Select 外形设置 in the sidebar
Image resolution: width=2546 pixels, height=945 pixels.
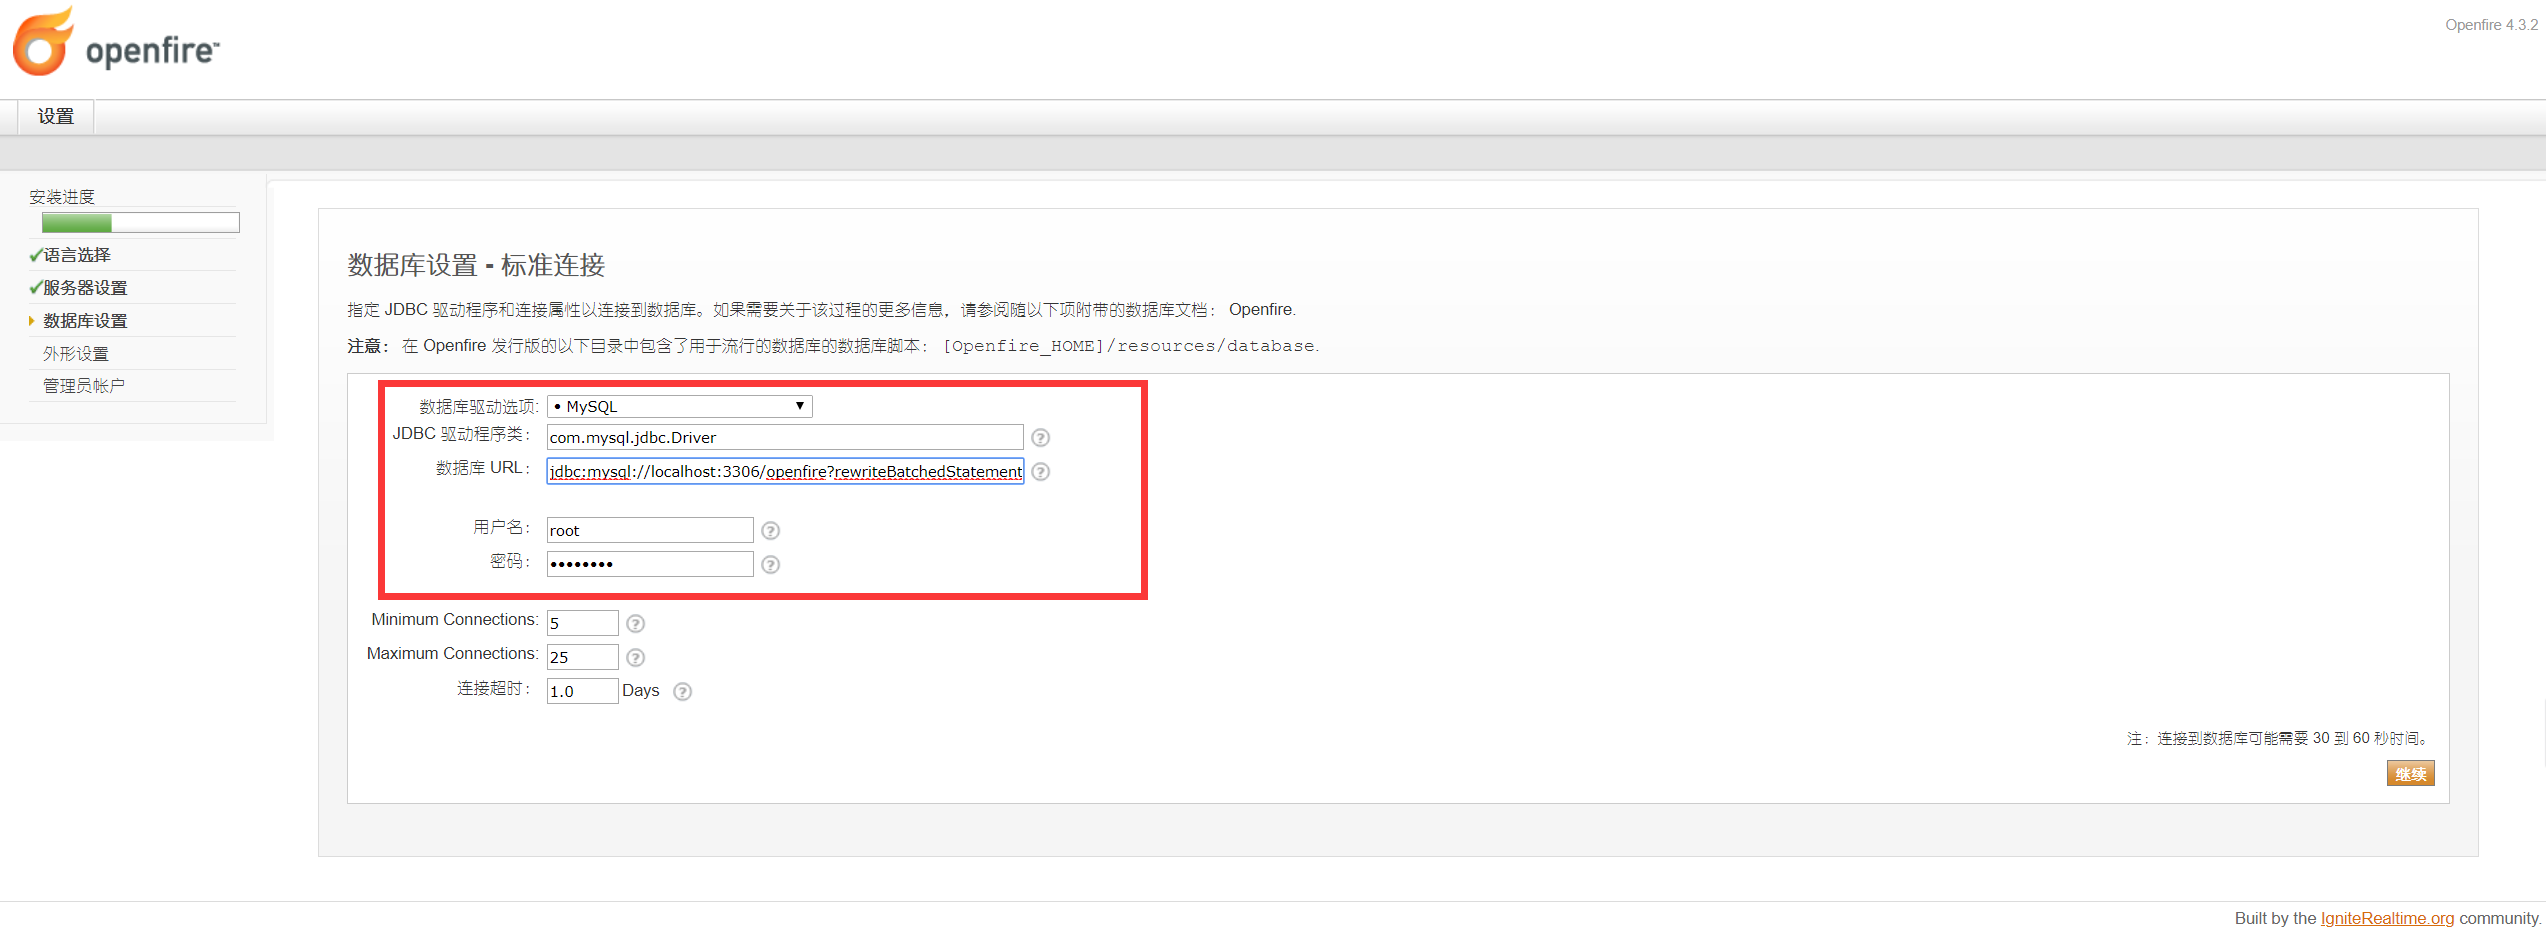[76, 353]
